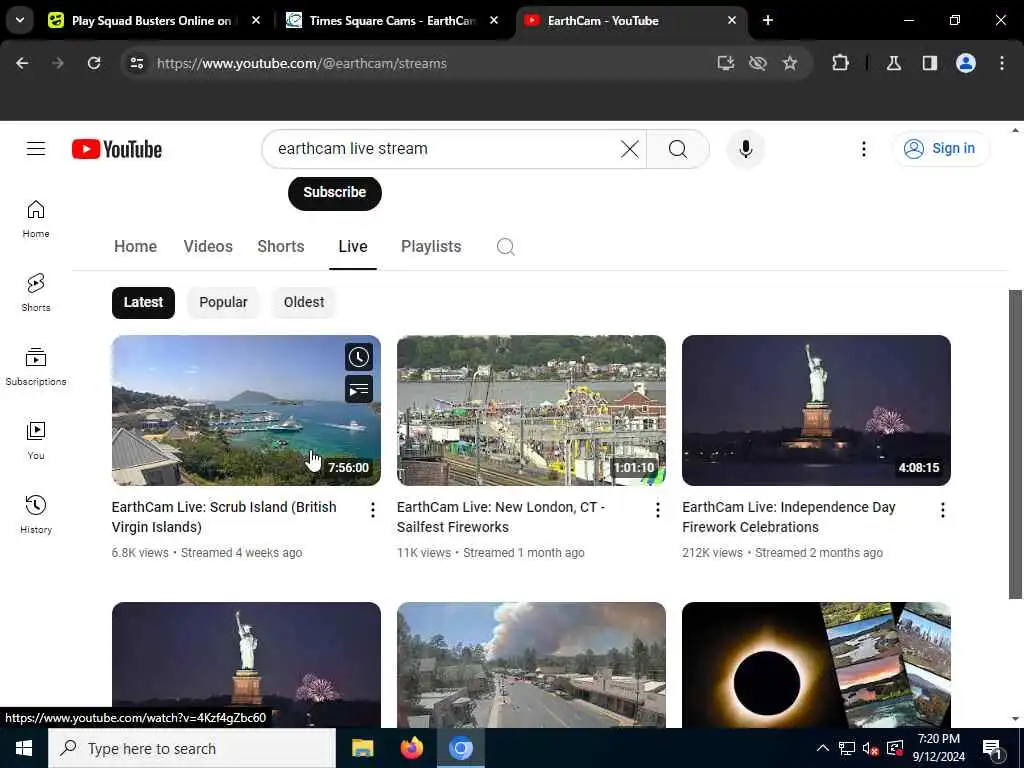Click the crossed-out eye icon in address bar
The height and width of the screenshot is (768, 1024).
click(x=758, y=63)
